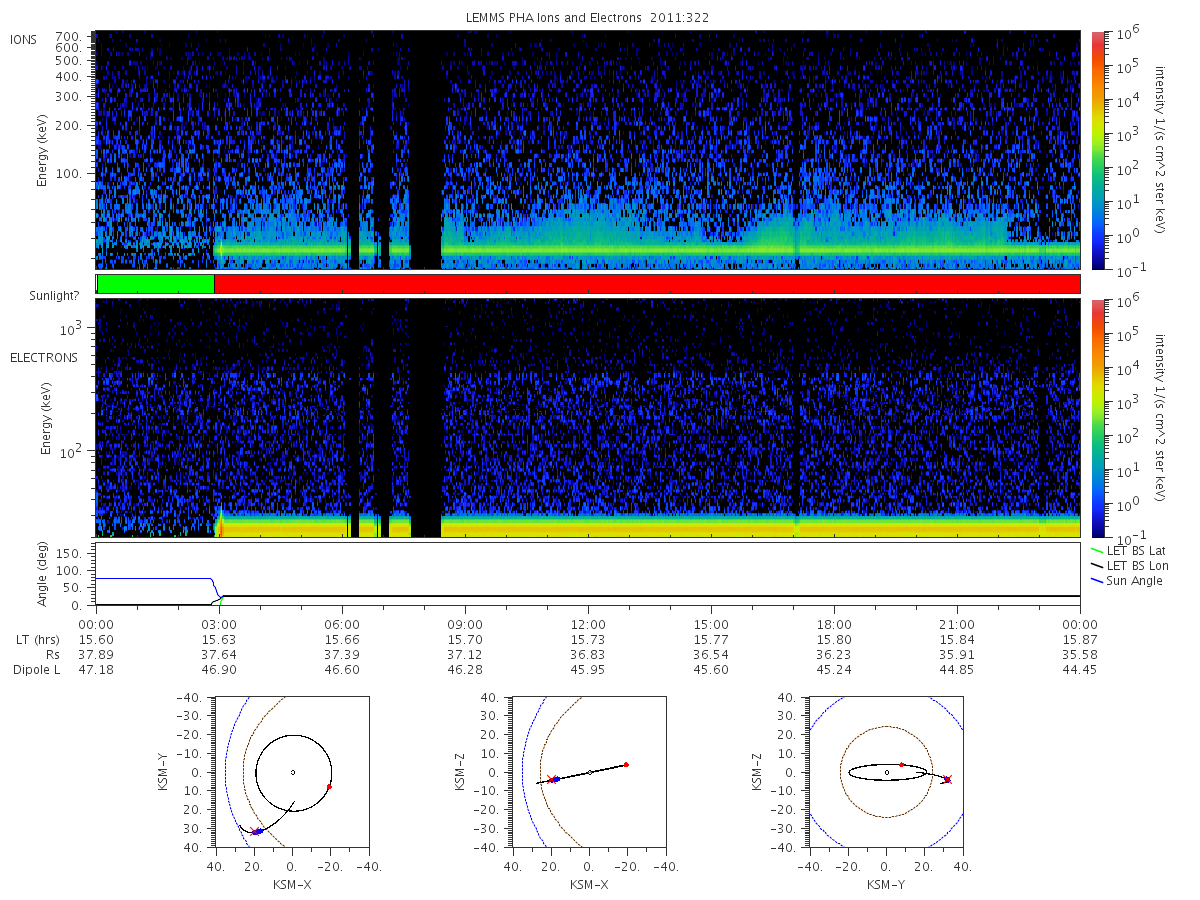
Task: Select the LT value 15.66
Action: (342, 640)
